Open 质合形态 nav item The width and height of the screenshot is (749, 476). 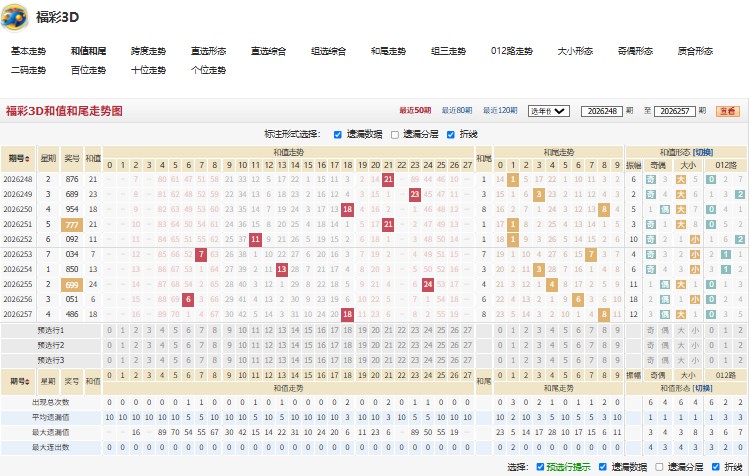click(695, 51)
